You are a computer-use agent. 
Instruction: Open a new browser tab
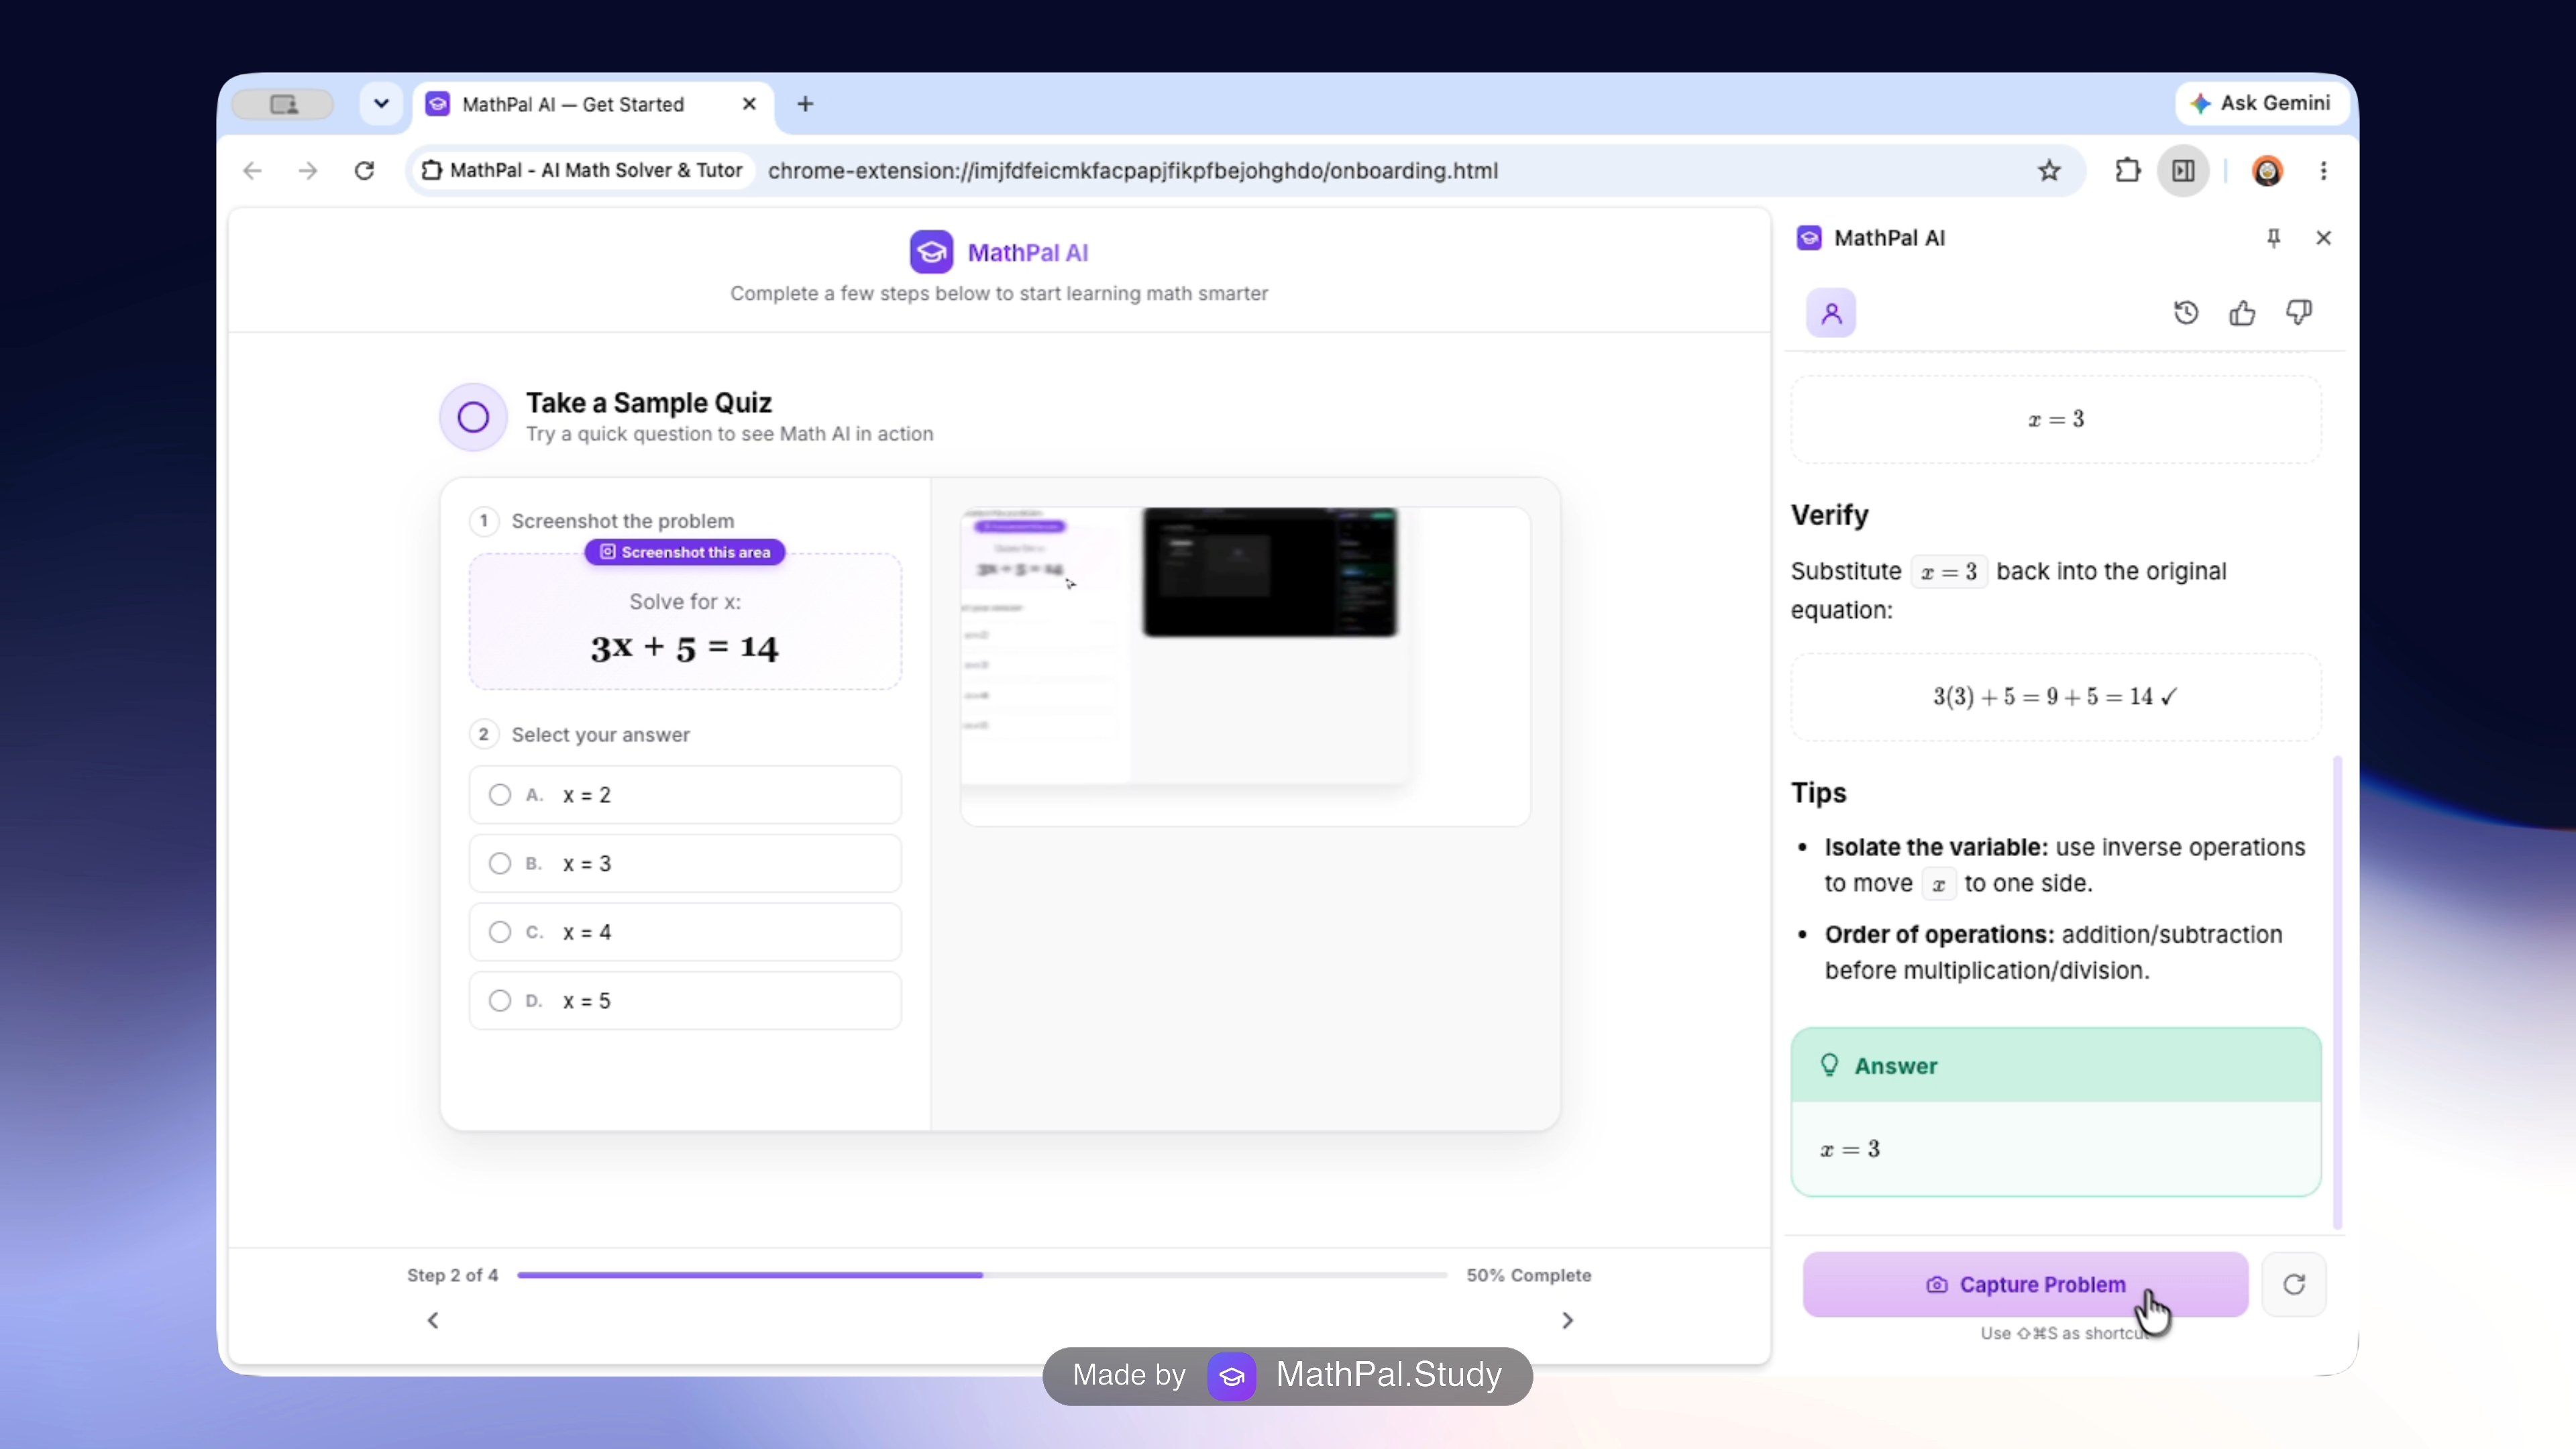(805, 104)
